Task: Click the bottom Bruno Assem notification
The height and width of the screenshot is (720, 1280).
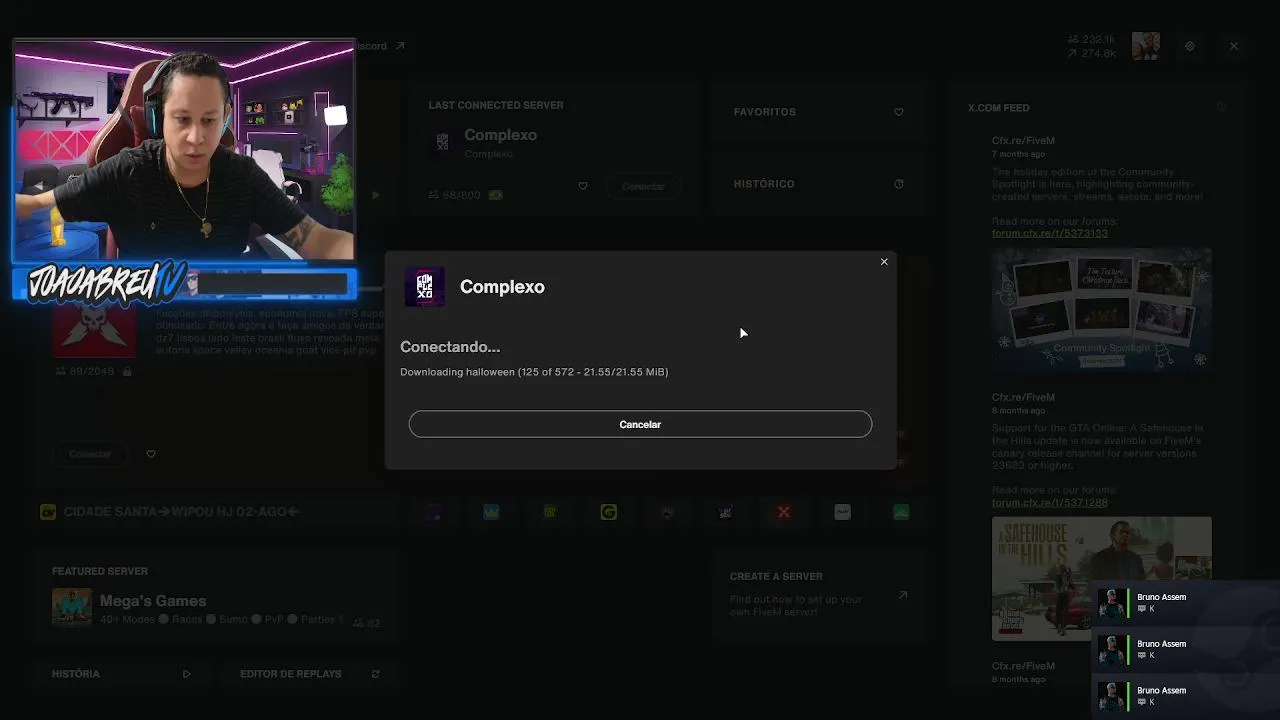Action: [x=1186, y=696]
